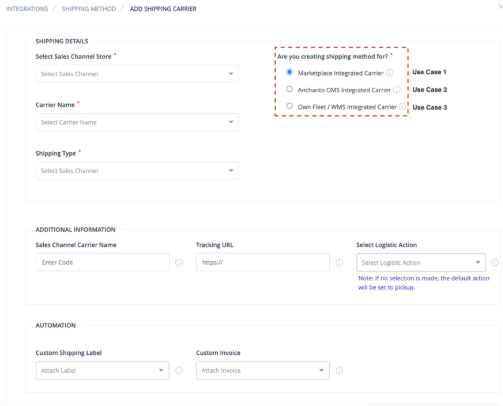This screenshot has height=406, width=503.
Task: Go to Shipping Method breadcrumb
Action: 89,9
